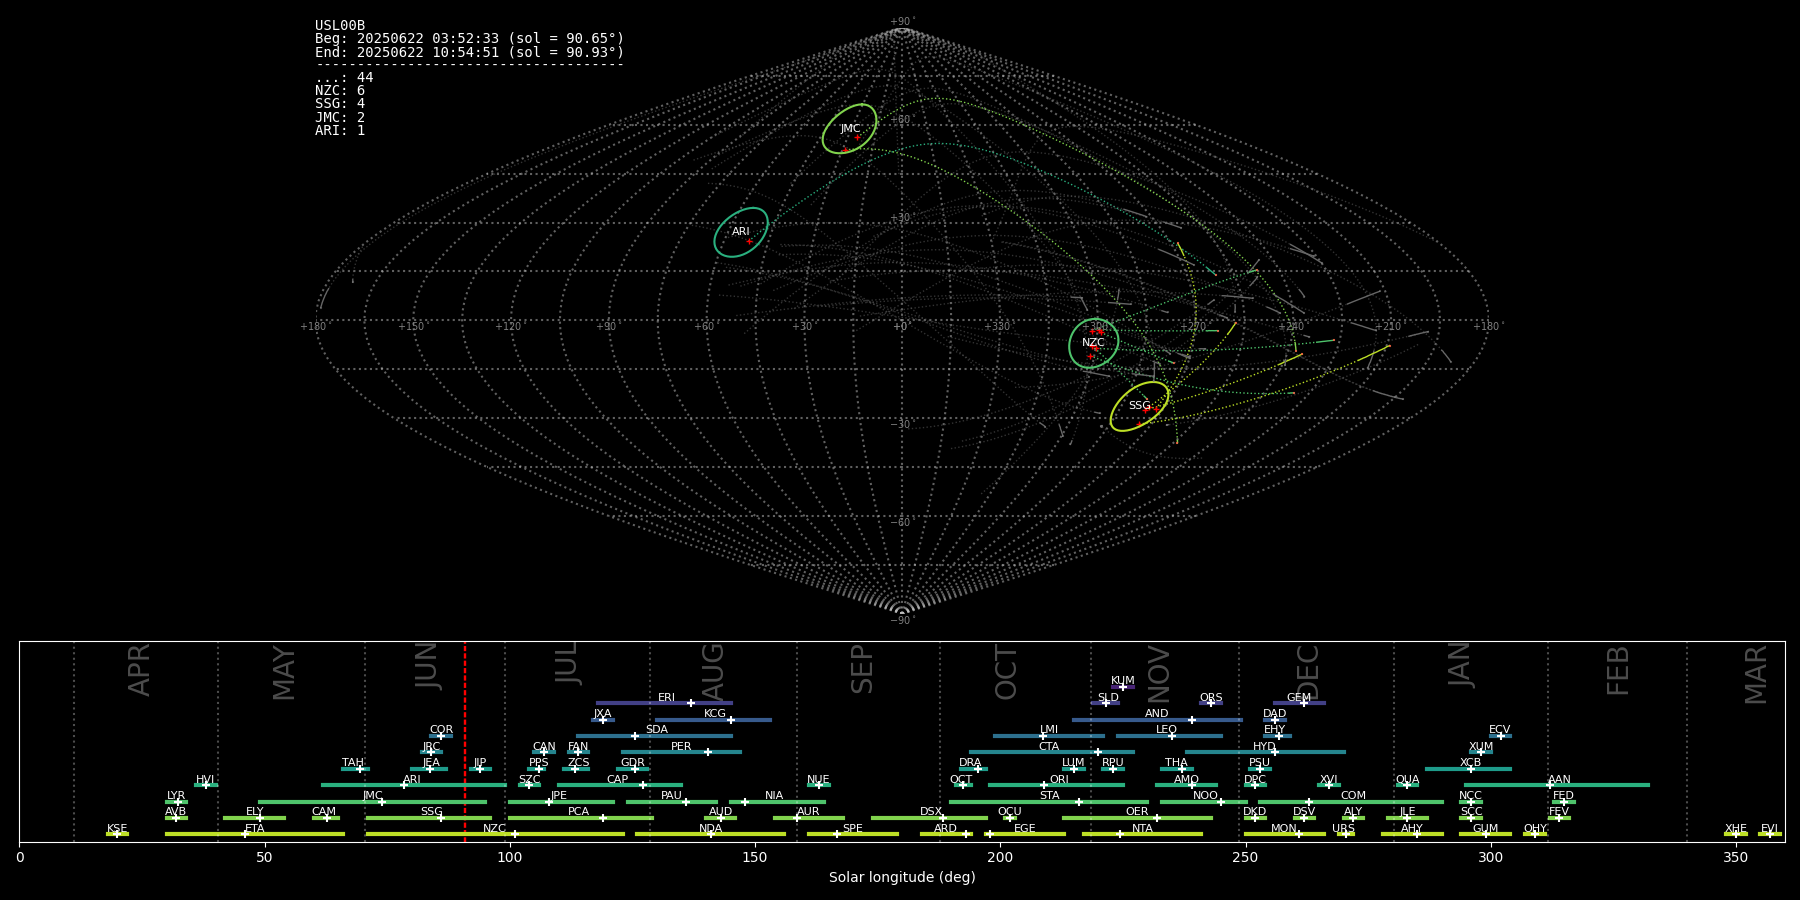Image resolution: width=1800 pixels, height=900 pixels.
Task: Click the AUG month label
Action: pyautogui.click(x=713, y=672)
